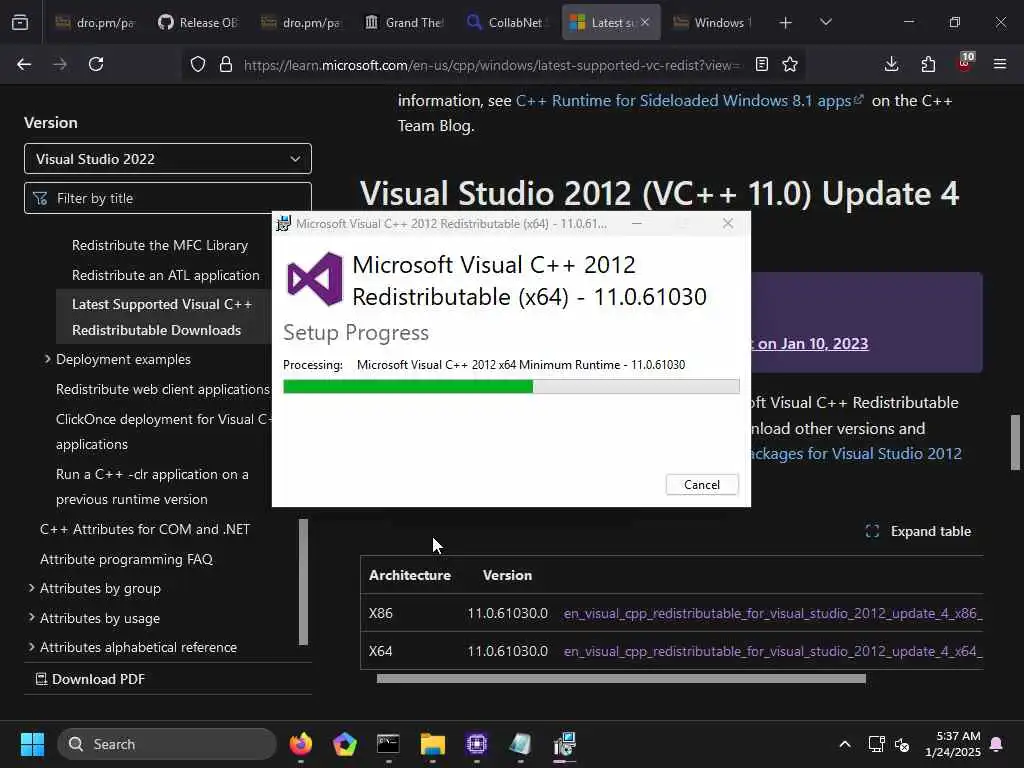1024x768 pixels.
Task: Switch to the Release OB GitHub tab
Action: (198, 23)
